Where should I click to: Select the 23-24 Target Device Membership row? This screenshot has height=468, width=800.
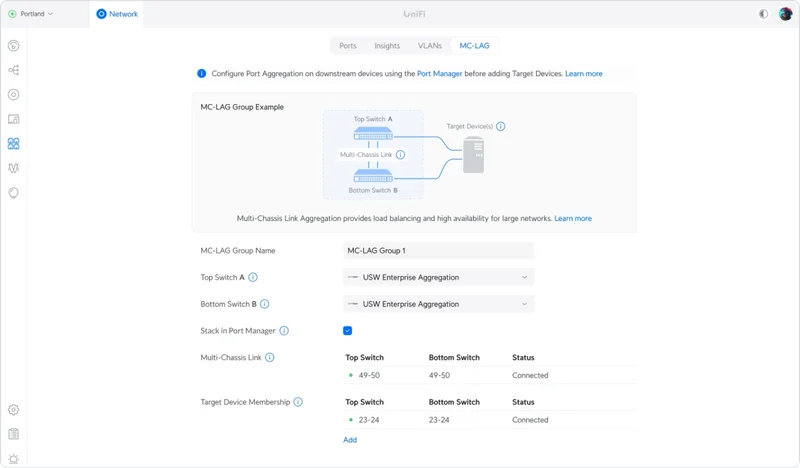point(490,420)
